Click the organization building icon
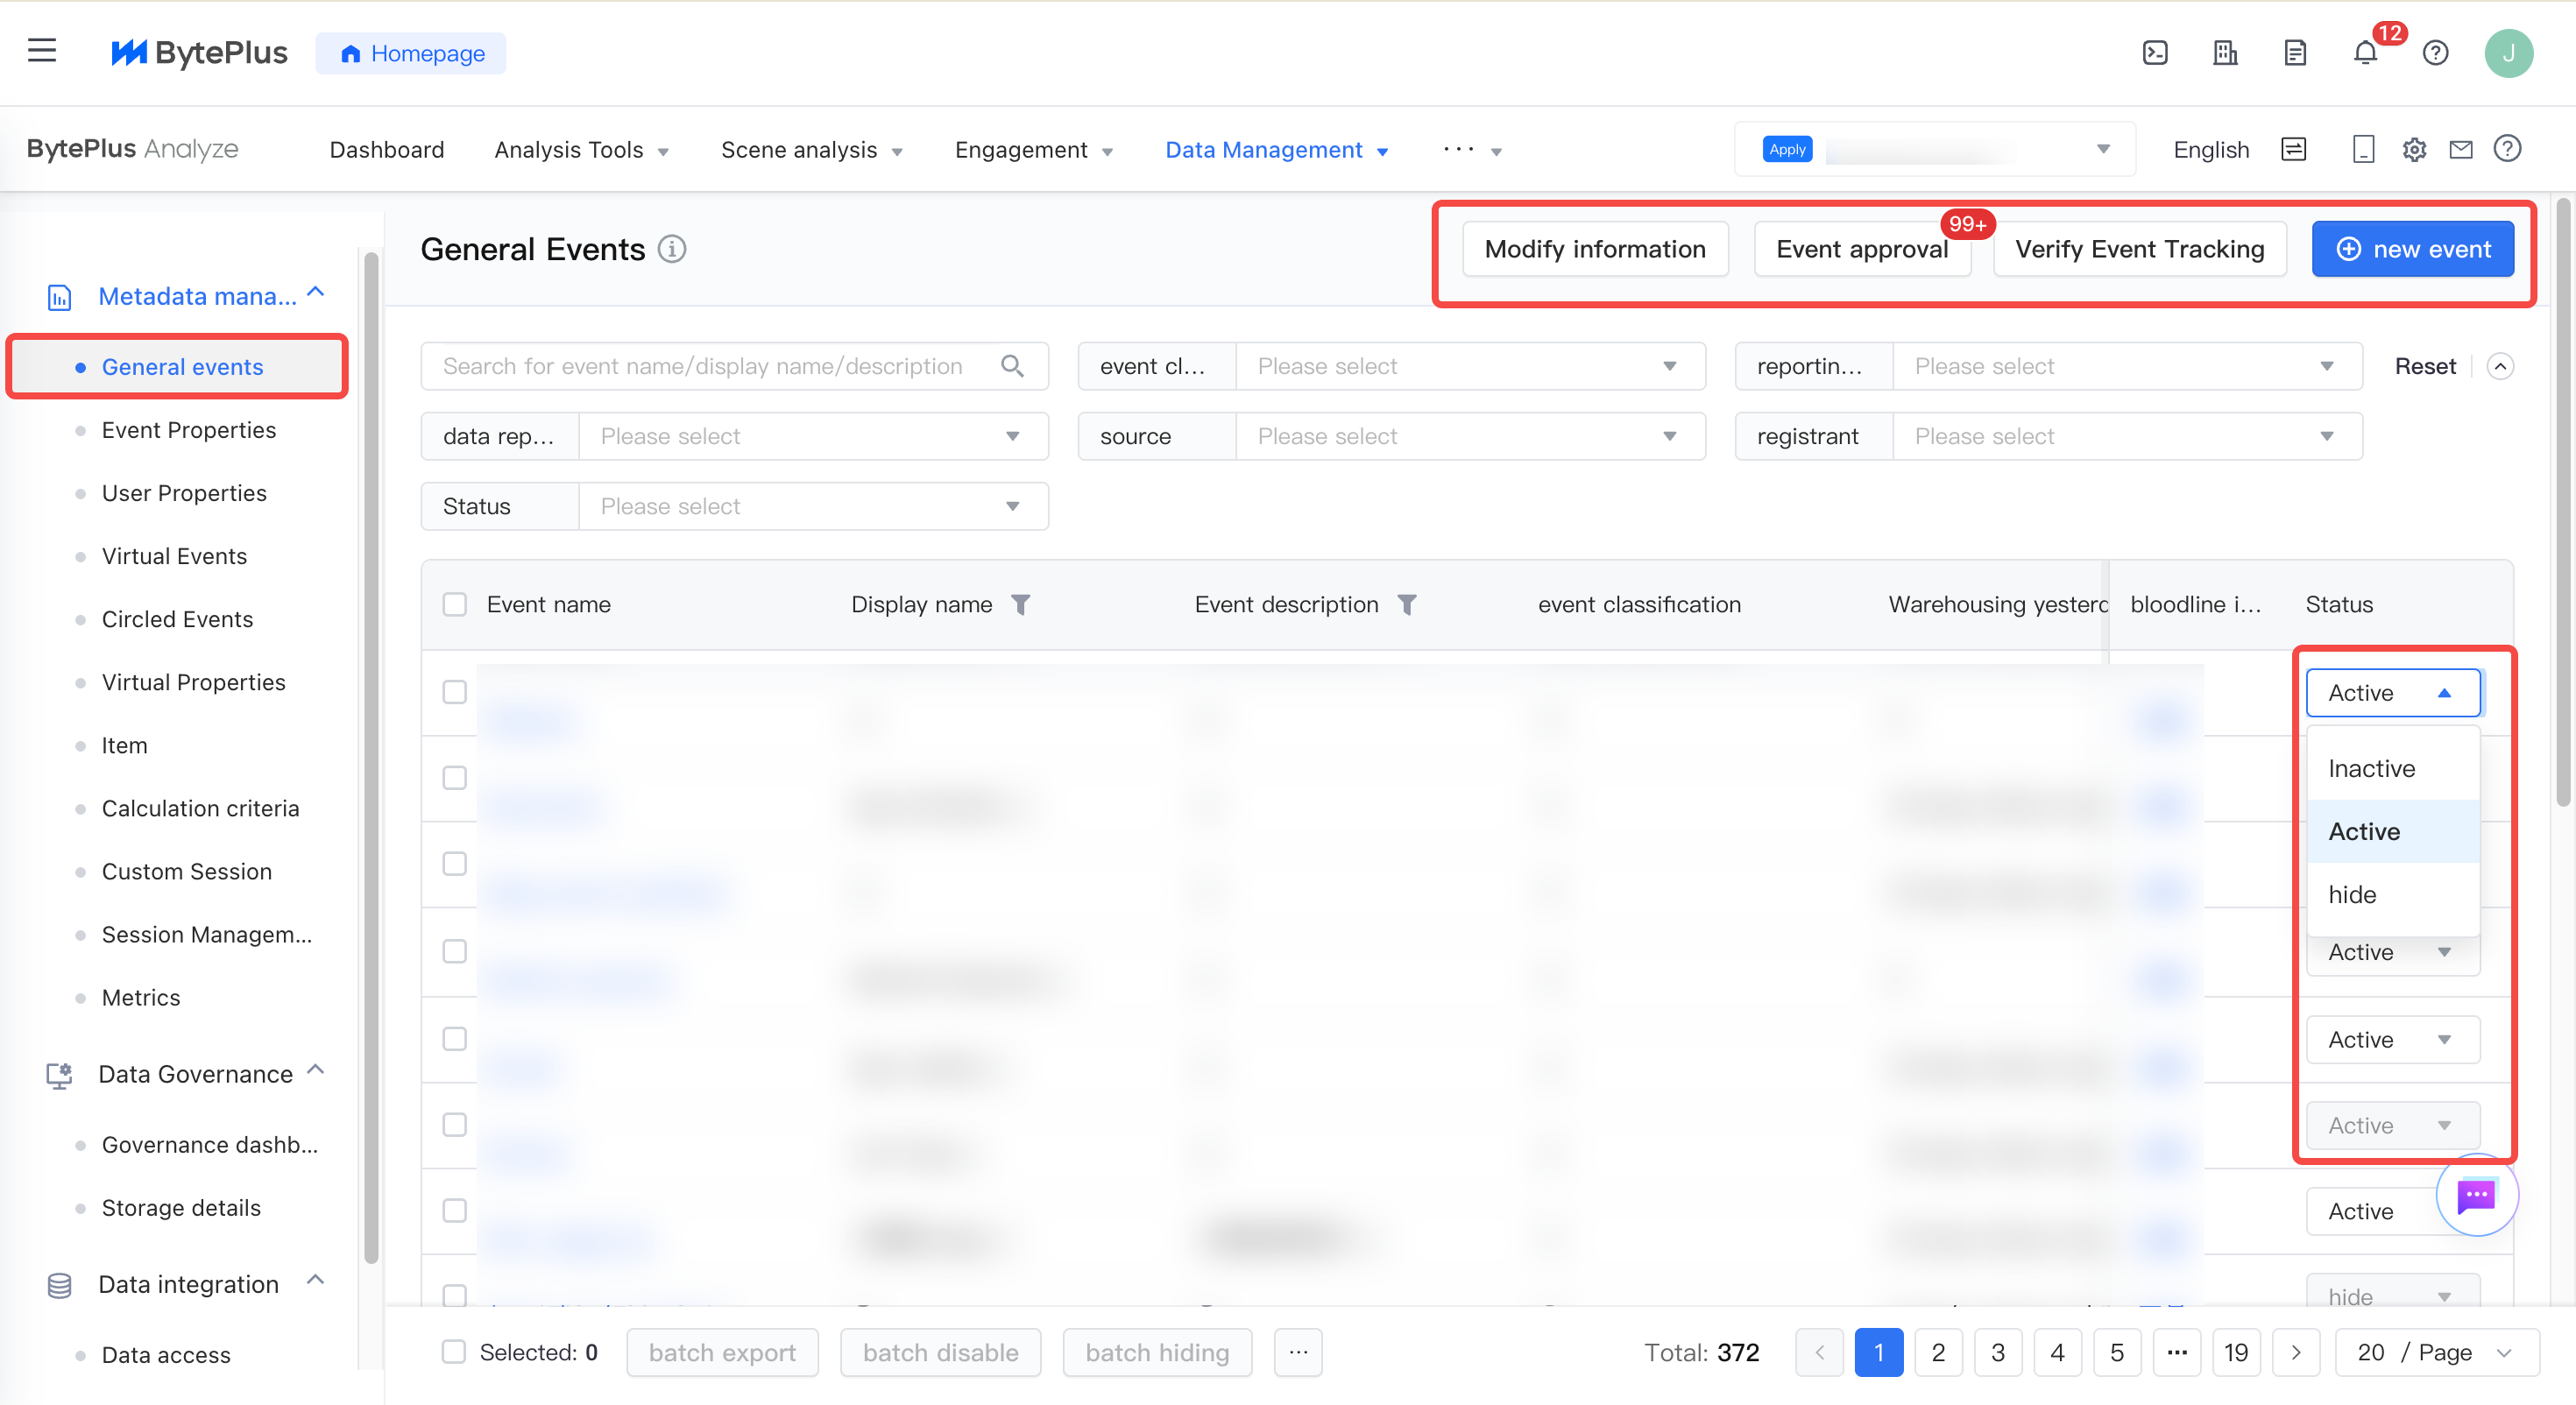2576x1405 pixels. pyautogui.click(x=2225, y=53)
